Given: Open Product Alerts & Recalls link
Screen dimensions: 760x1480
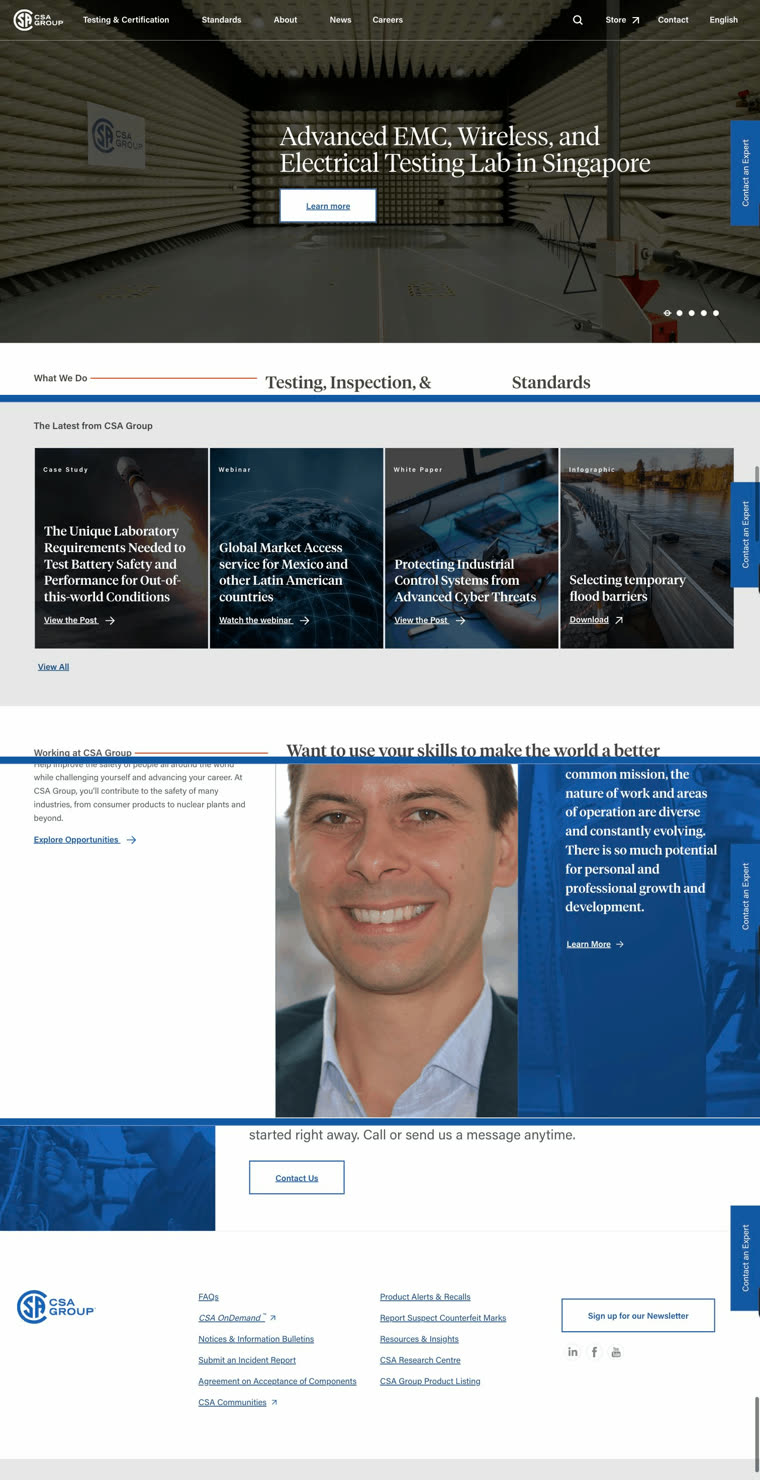Looking at the screenshot, I should tap(425, 1297).
